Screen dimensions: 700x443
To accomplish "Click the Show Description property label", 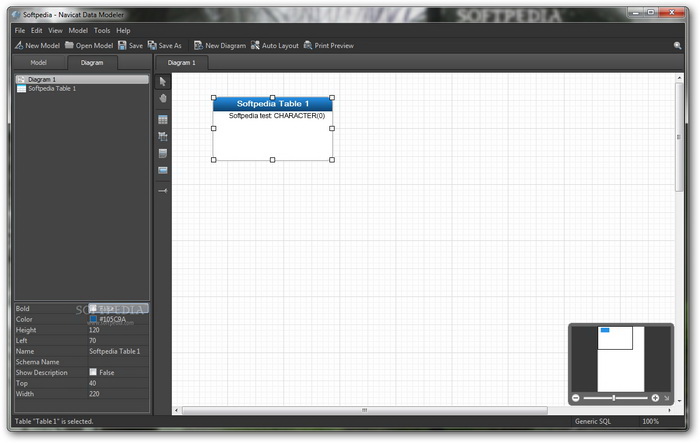I will pyautogui.click(x=42, y=372).
